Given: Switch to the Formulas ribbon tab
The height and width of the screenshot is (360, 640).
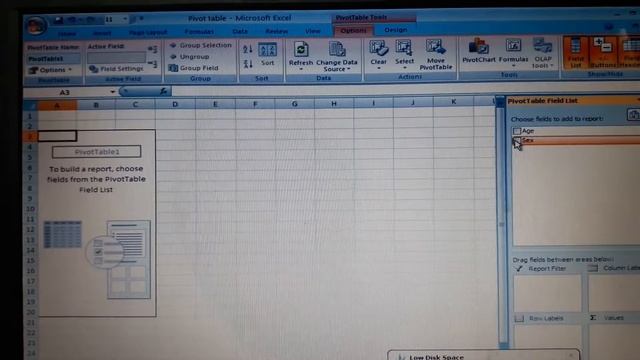Looking at the screenshot, I should (199, 32).
